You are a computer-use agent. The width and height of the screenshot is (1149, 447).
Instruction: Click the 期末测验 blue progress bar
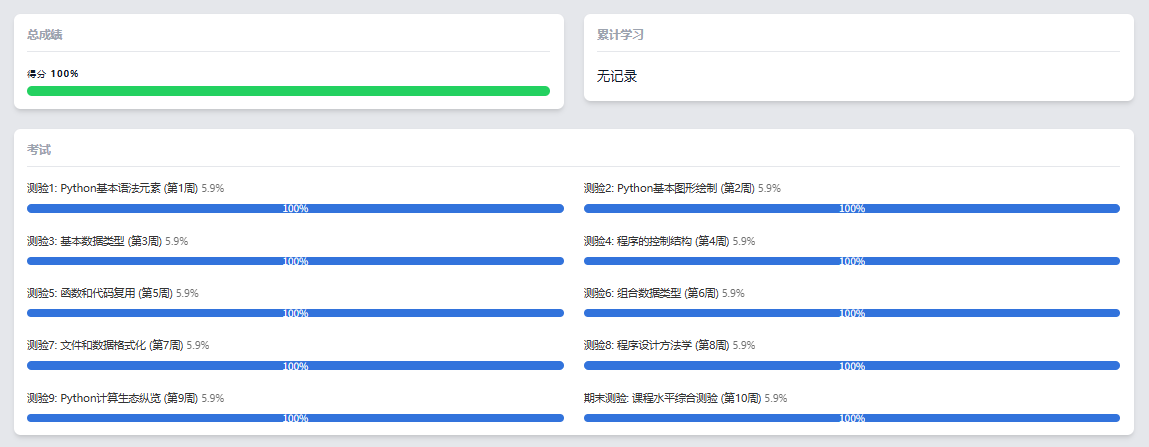click(x=851, y=418)
